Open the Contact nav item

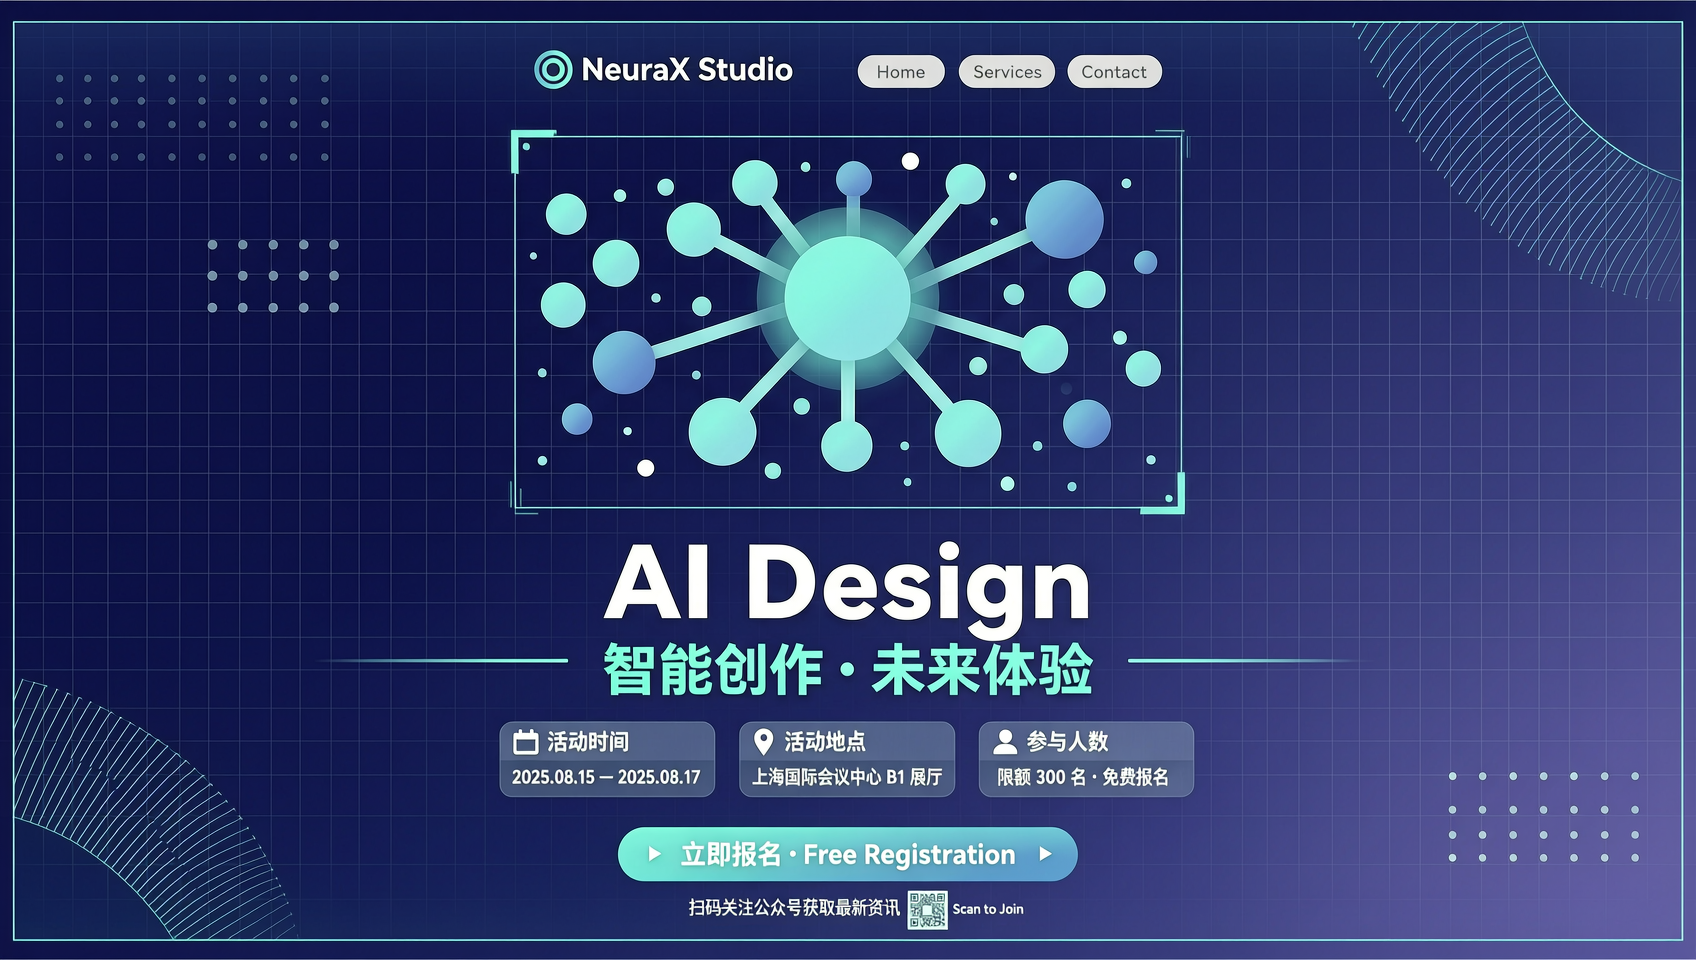(1114, 72)
